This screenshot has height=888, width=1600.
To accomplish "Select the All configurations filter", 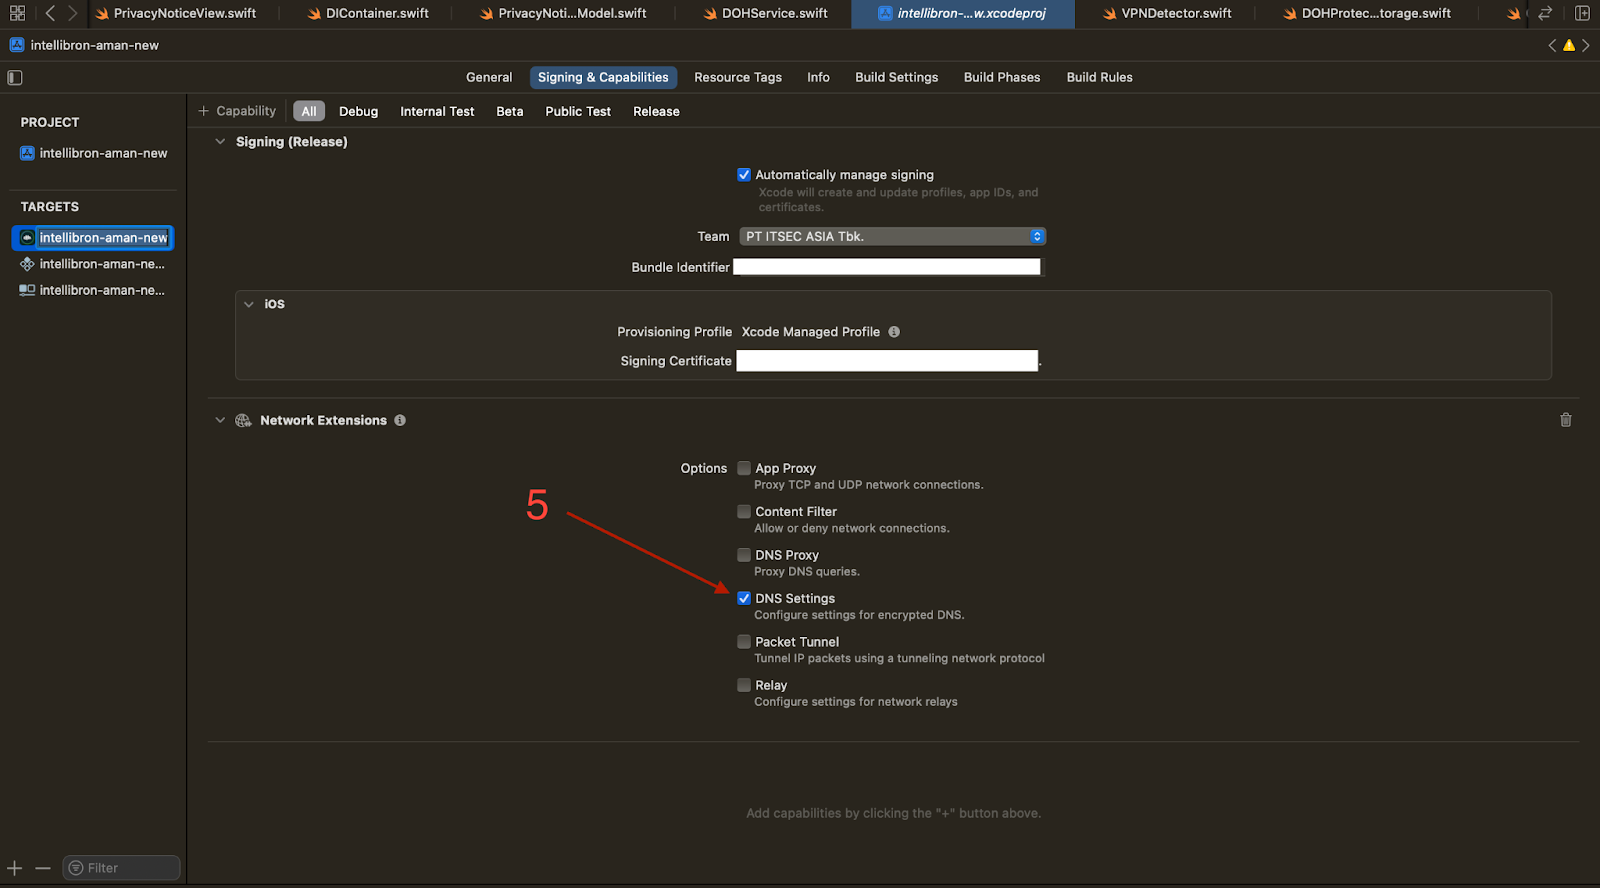I will tap(309, 111).
